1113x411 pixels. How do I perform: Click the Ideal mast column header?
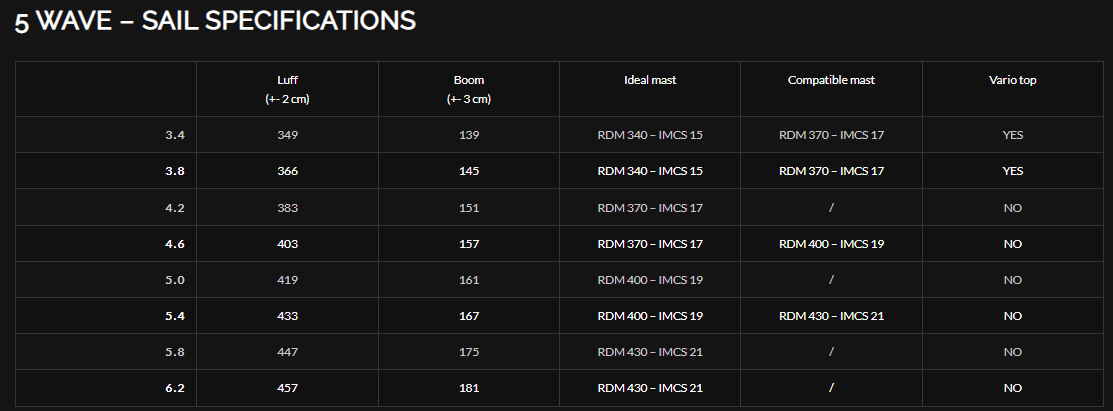(650, 80)
